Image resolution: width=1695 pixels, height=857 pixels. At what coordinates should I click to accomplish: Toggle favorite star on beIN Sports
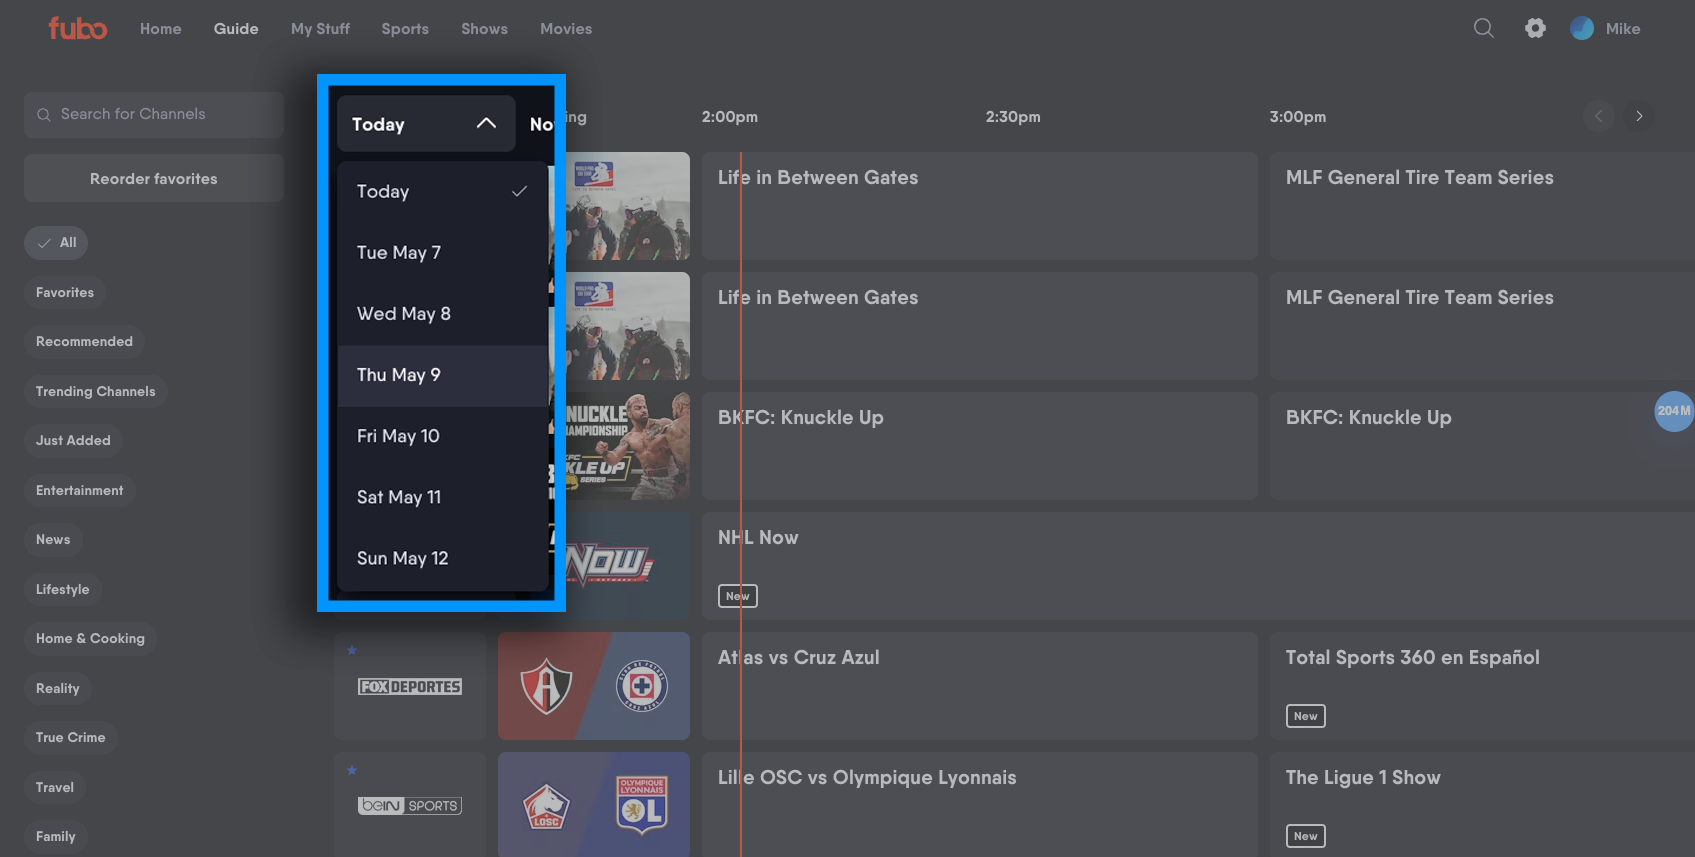(352, 771)
